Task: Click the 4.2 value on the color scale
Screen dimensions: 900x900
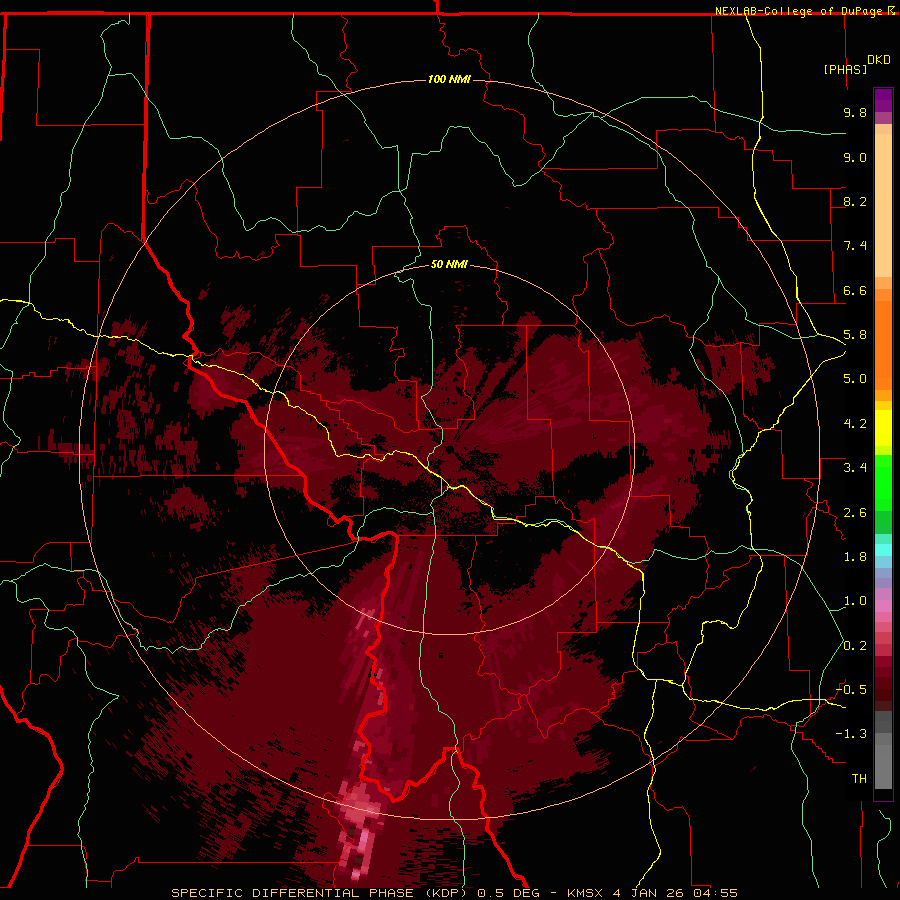Action: click(855, 424)
